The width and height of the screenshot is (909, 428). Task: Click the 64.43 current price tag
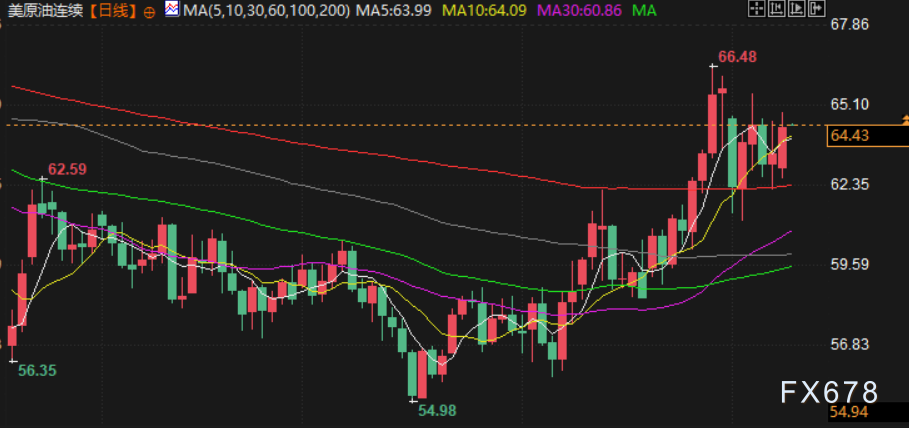pos(852,137)
